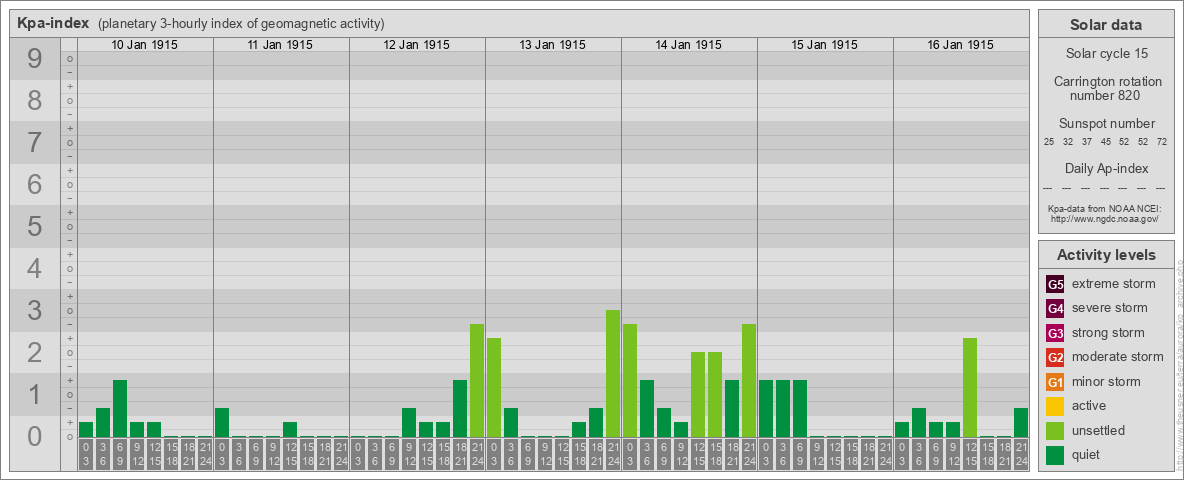Click the 'unsettled' legend label

click(1098, 430)
